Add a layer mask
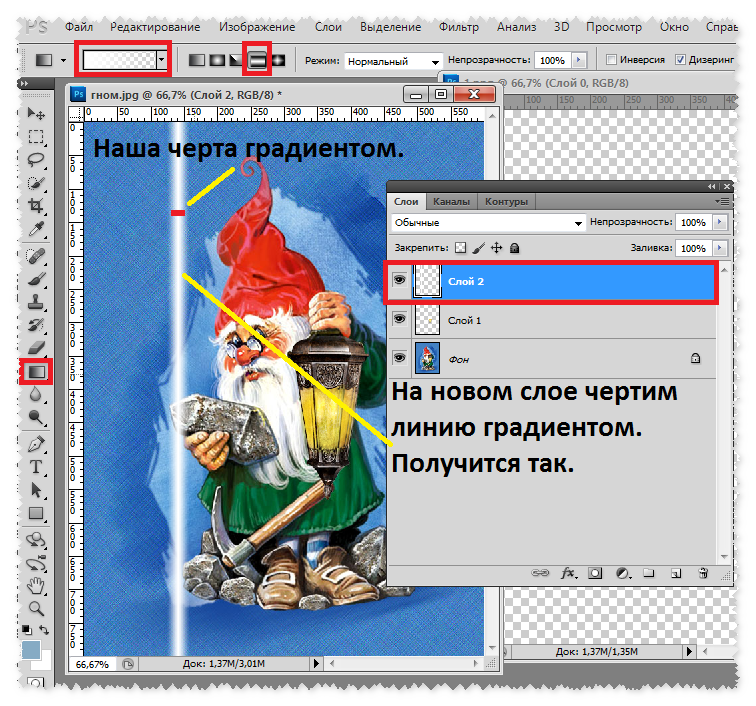The height and width of the screenshot is (706, 756). pyautogui.click(x=594, y=573)
